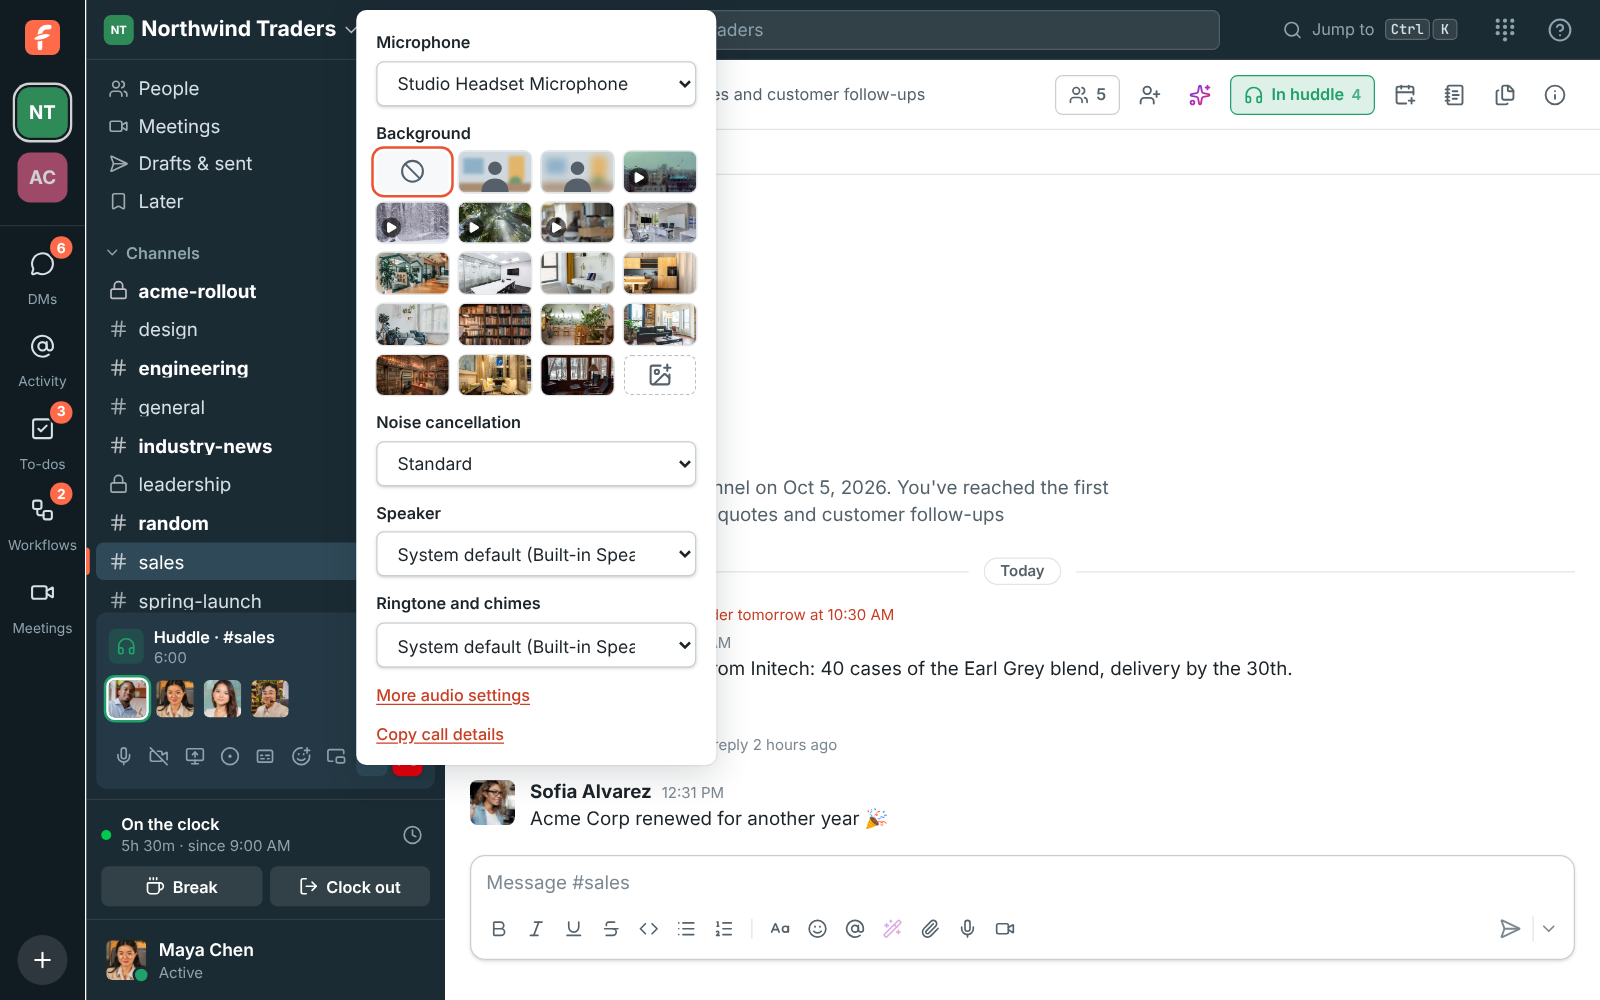The height and width of the screenshot is (1000, 1600).
Task: Pop out huddle to mini window
Action: tap(336, 756)
